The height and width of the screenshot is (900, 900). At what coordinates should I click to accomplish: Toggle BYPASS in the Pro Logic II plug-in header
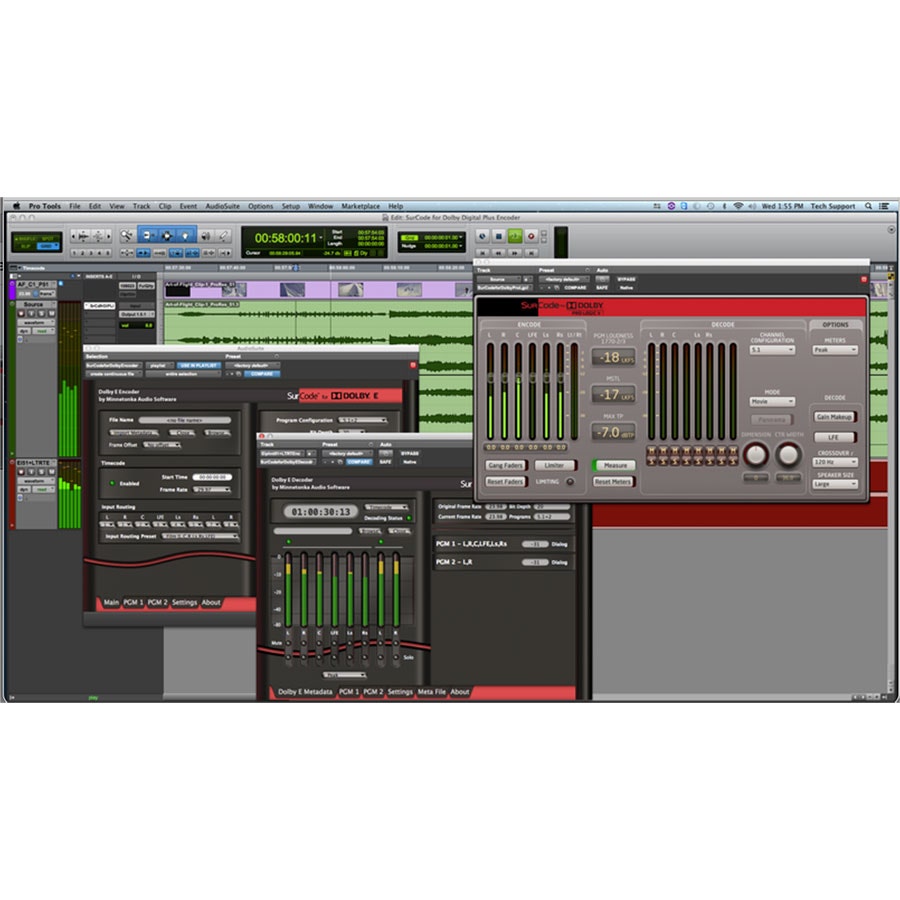pos(626,279)
